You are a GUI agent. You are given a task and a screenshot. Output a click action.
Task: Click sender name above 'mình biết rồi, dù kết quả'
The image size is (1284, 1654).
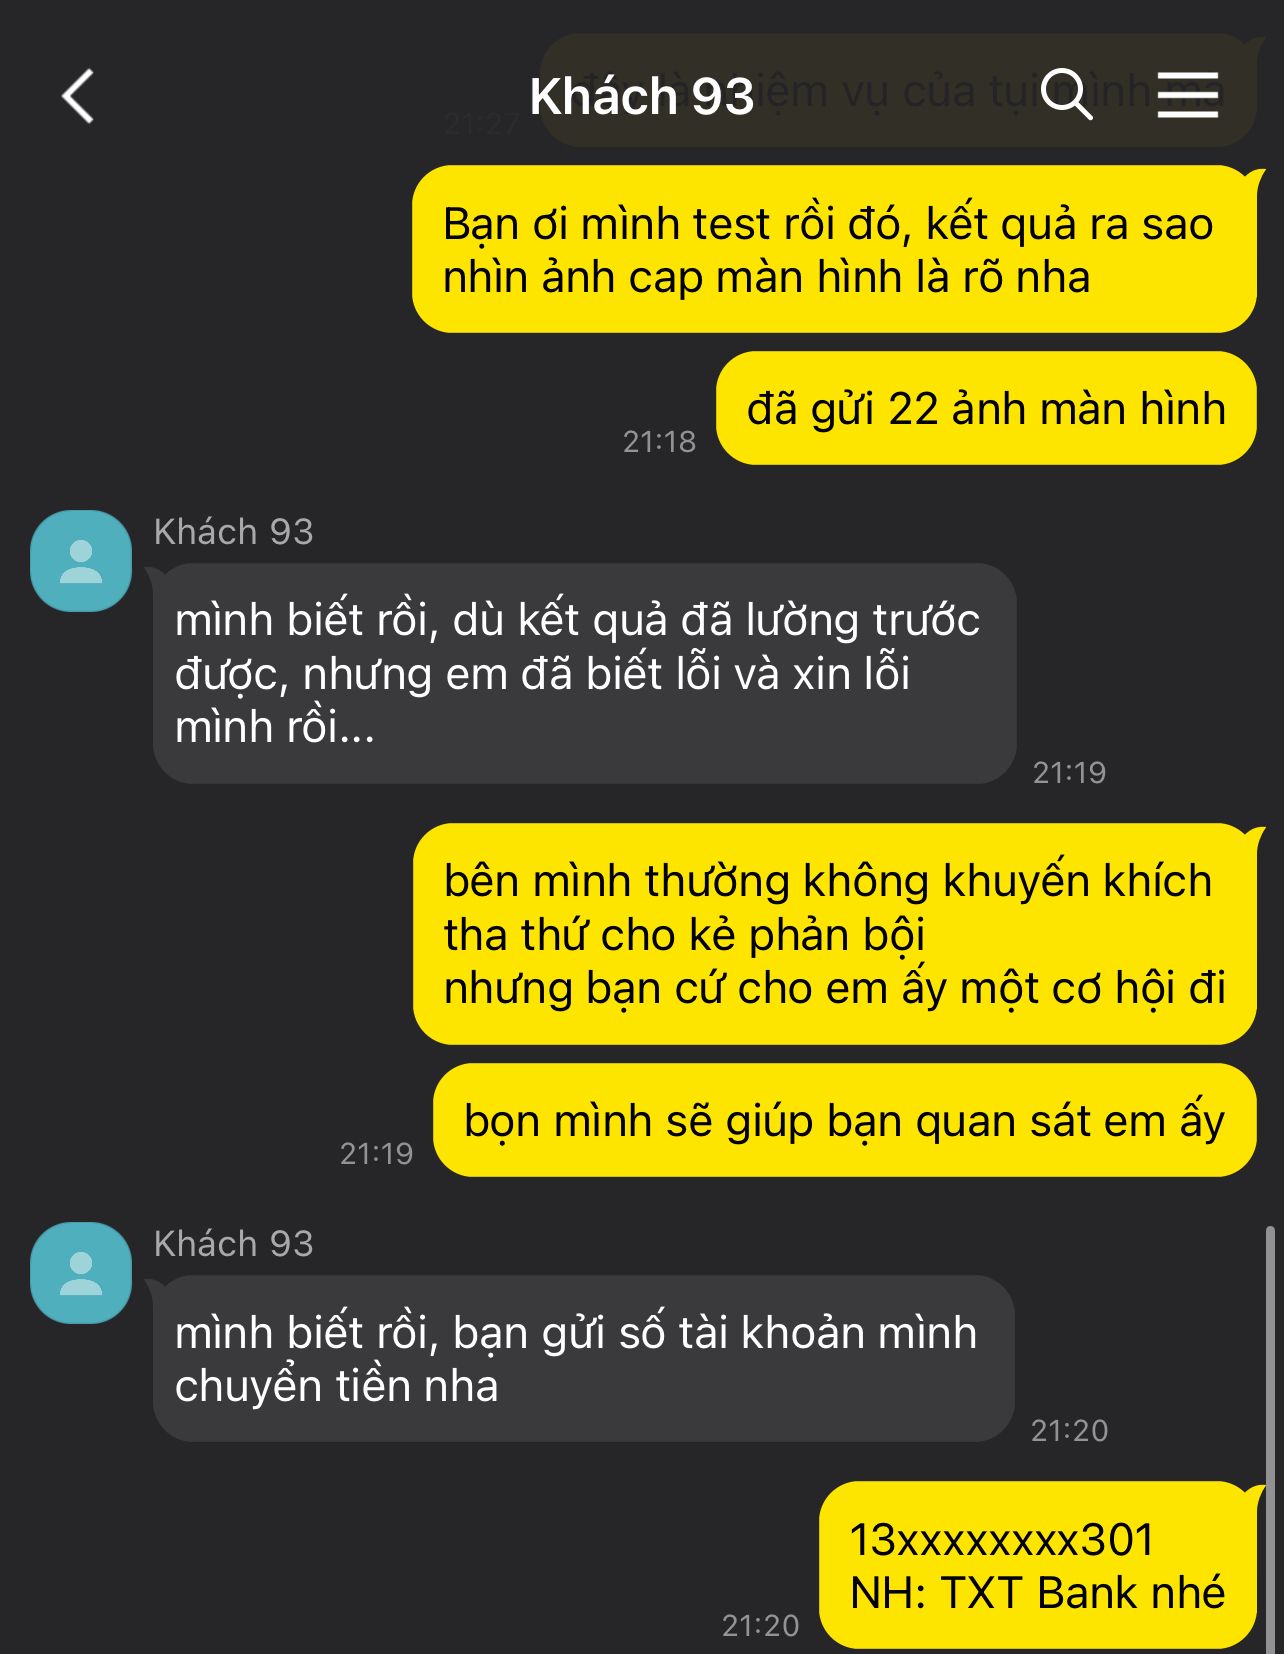click(x=233, y=532)
